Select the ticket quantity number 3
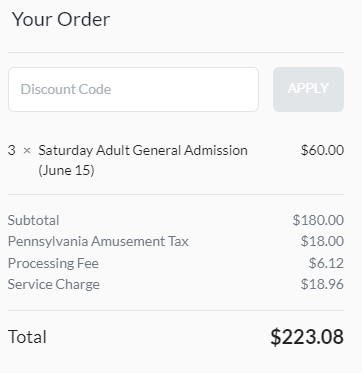Screen dimensions: 362x373 (x=12, y=150)
